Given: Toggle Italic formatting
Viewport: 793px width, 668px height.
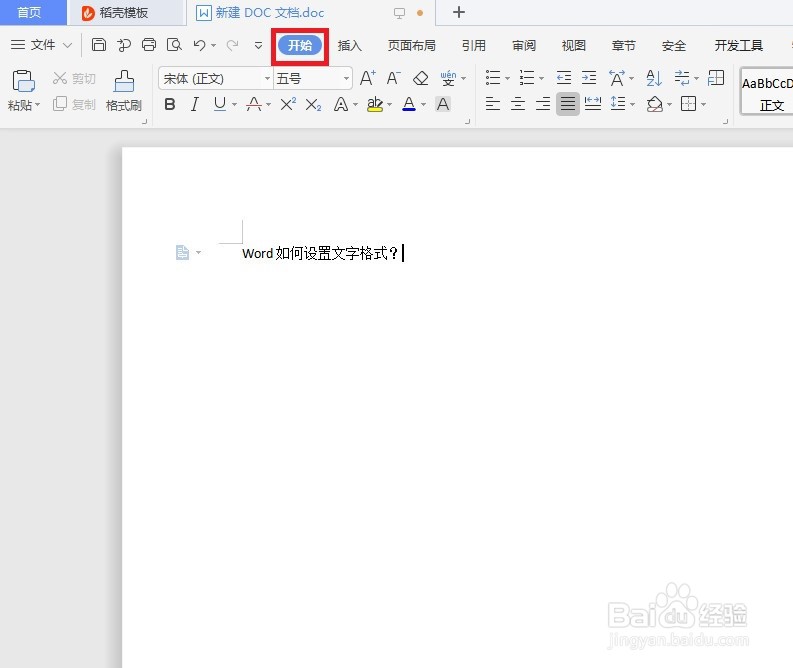Looking at the screenshot, I should click(x=194, y=105).
